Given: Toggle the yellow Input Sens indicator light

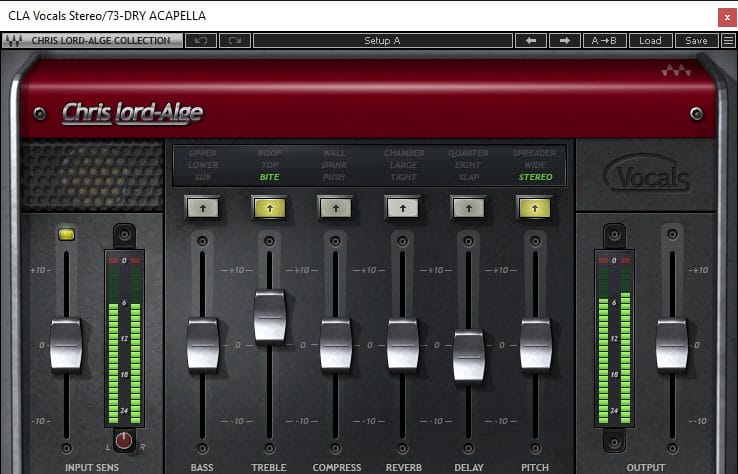Looking at the screenshot, I should [x=67, y=233].
